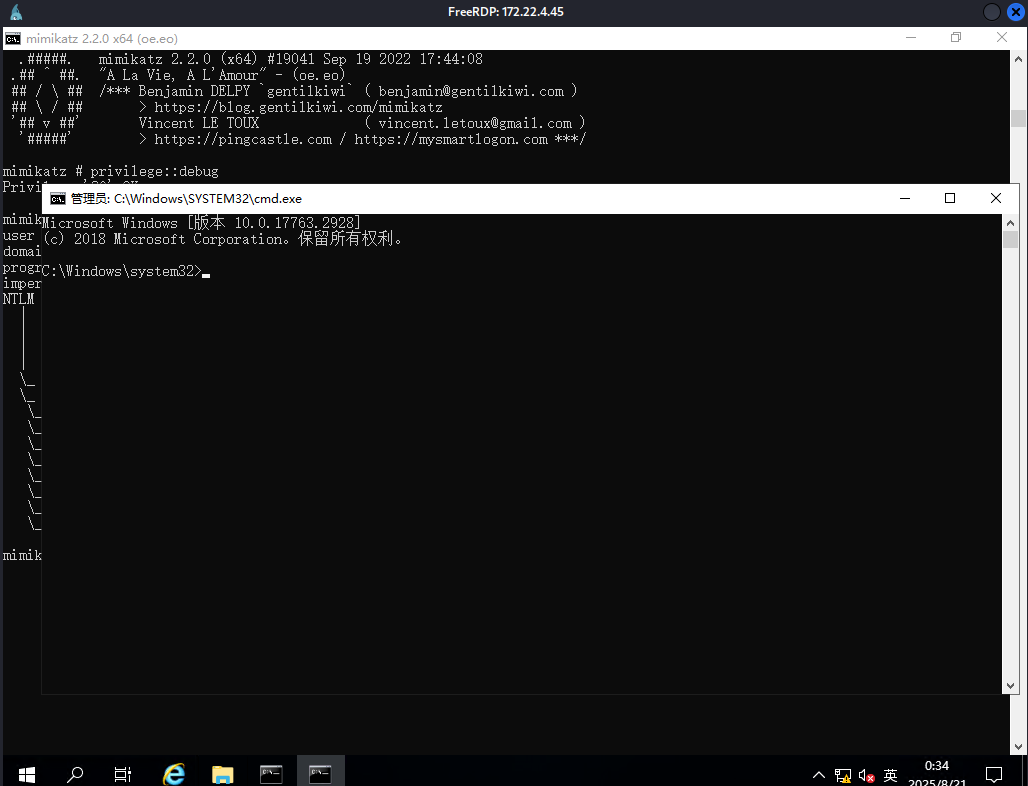Launch Internet Explorer from taskbar
This screenshot has height=786, width=1028.
pyautogui.click(x=174, y=774)
